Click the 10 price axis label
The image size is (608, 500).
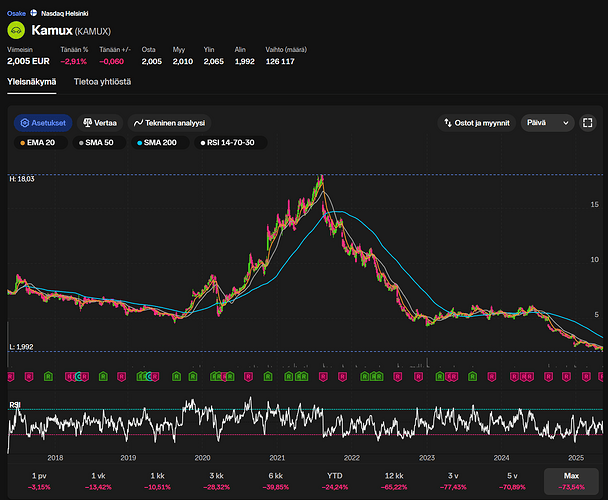594,260
